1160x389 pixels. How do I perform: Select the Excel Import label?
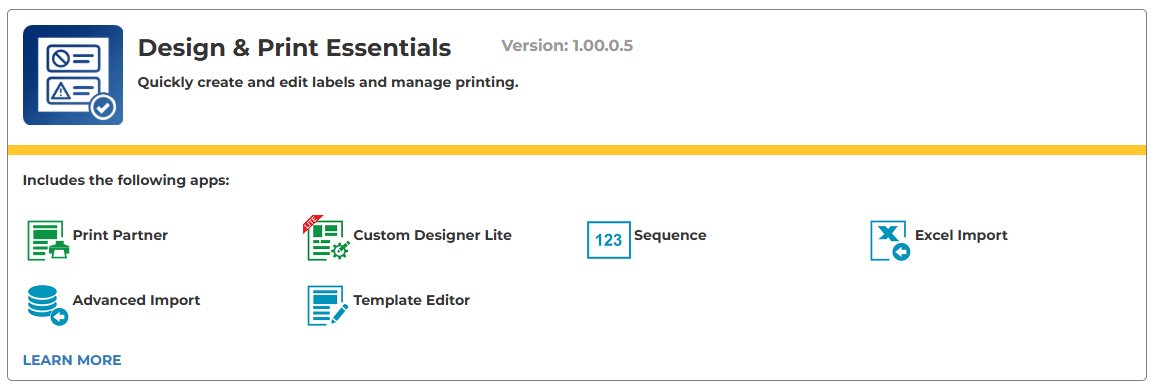(961, 235)
